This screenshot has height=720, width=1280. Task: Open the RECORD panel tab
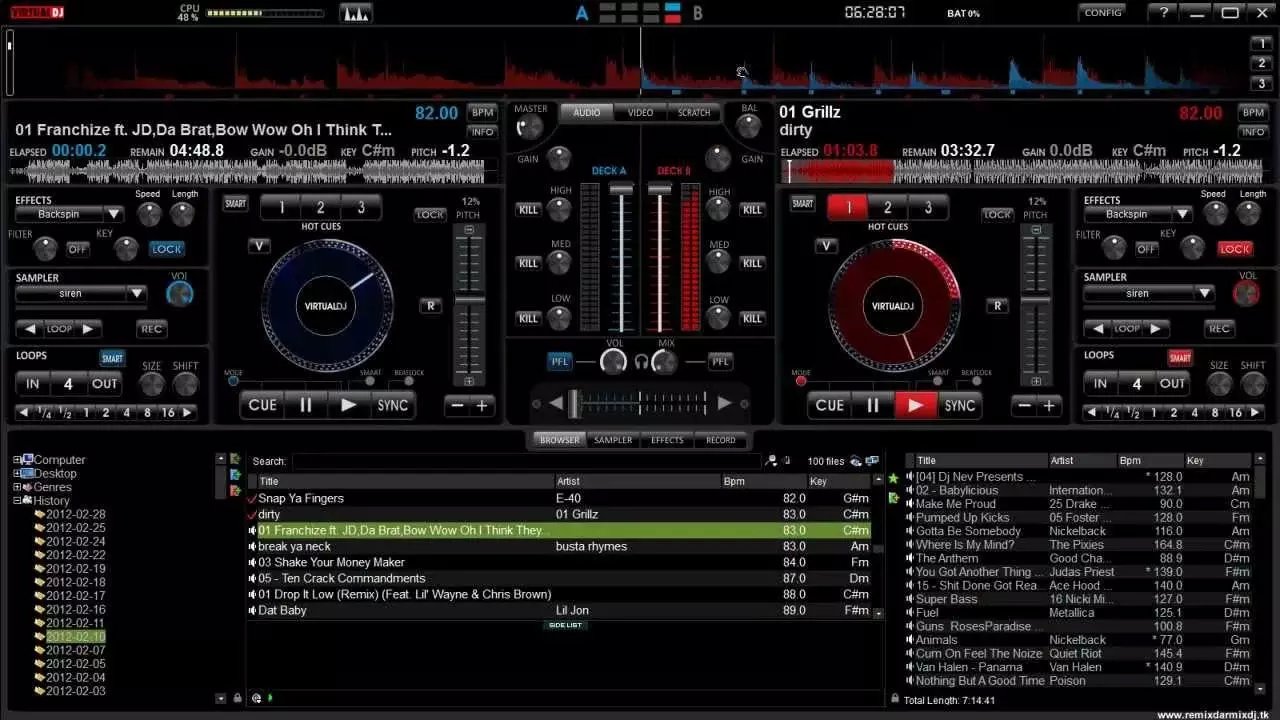pos(720,440)
